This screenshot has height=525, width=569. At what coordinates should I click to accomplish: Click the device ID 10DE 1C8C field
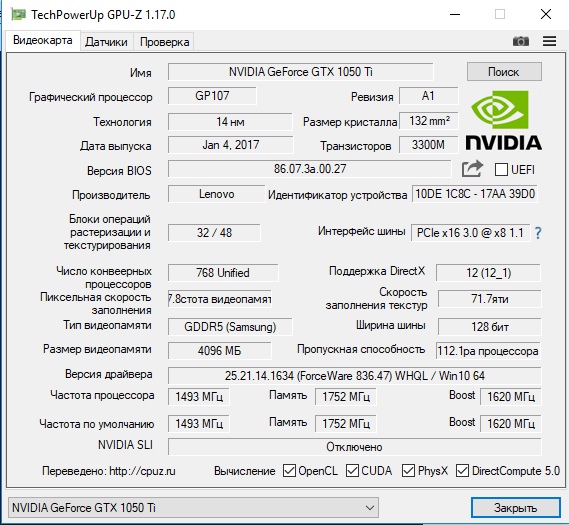[475, 194]
